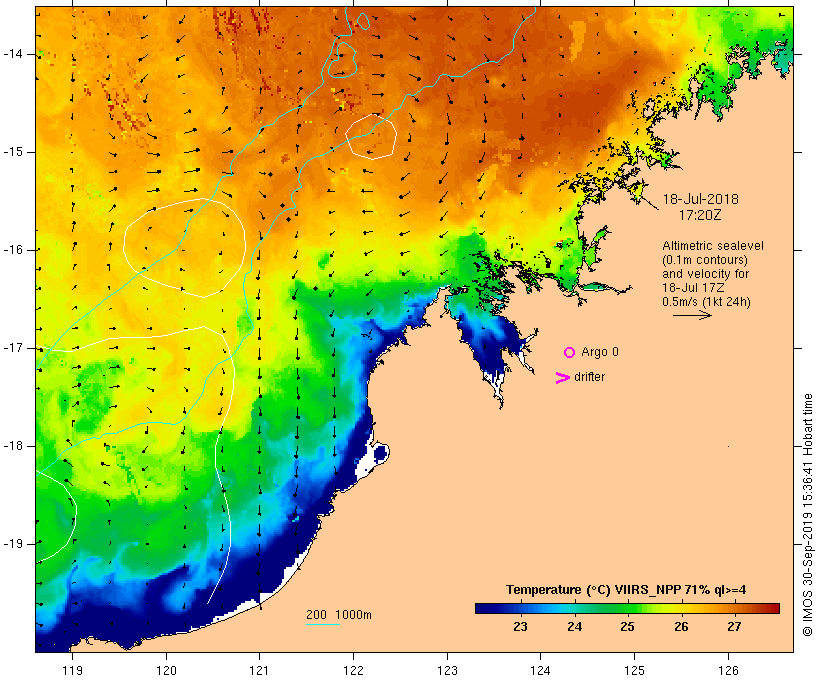This screenshot has width=820, height=680.
Task: Click the -17 latitude axis label
Action: tap(12, 348)
